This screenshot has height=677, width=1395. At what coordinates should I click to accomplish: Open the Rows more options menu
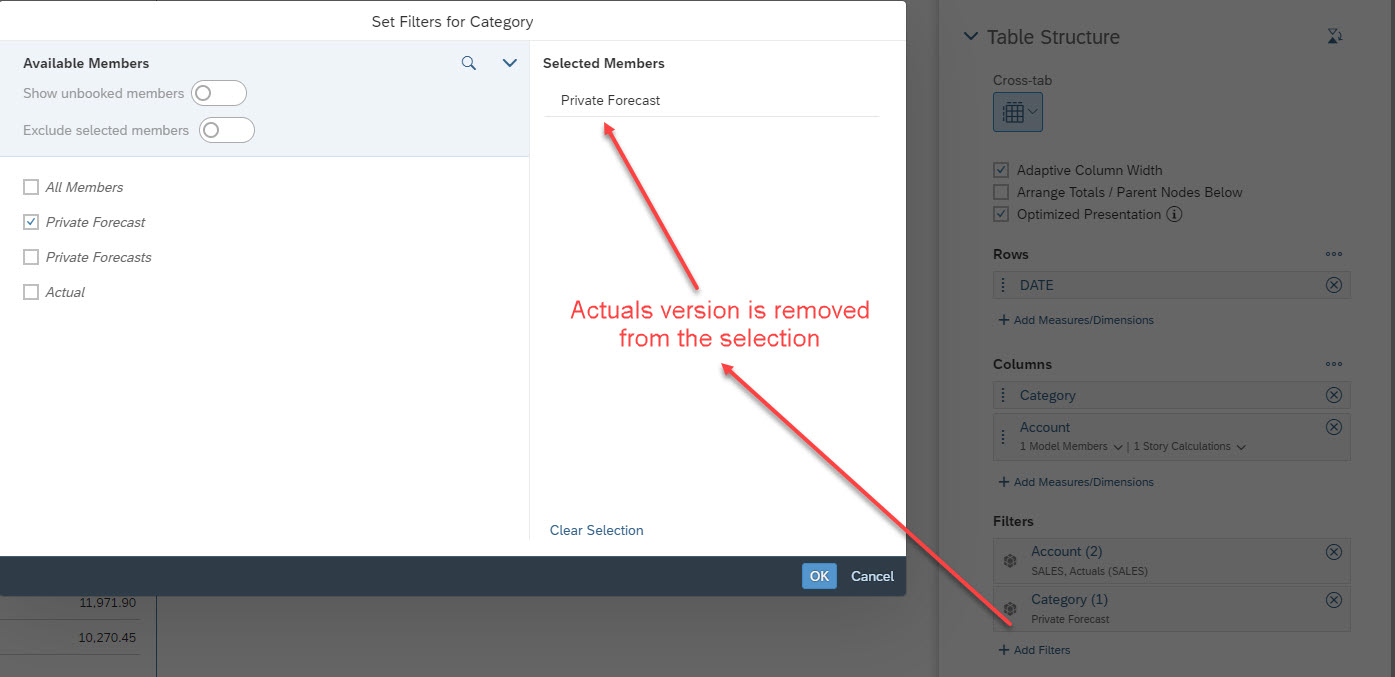(1333, 254)
